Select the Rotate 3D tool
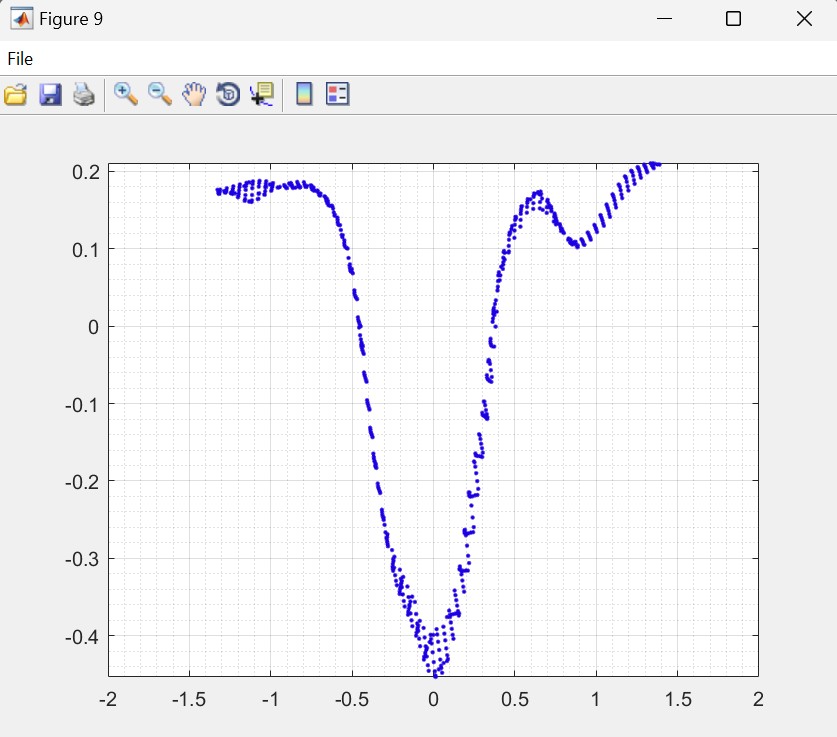837x737 pixels. (228, 95)
